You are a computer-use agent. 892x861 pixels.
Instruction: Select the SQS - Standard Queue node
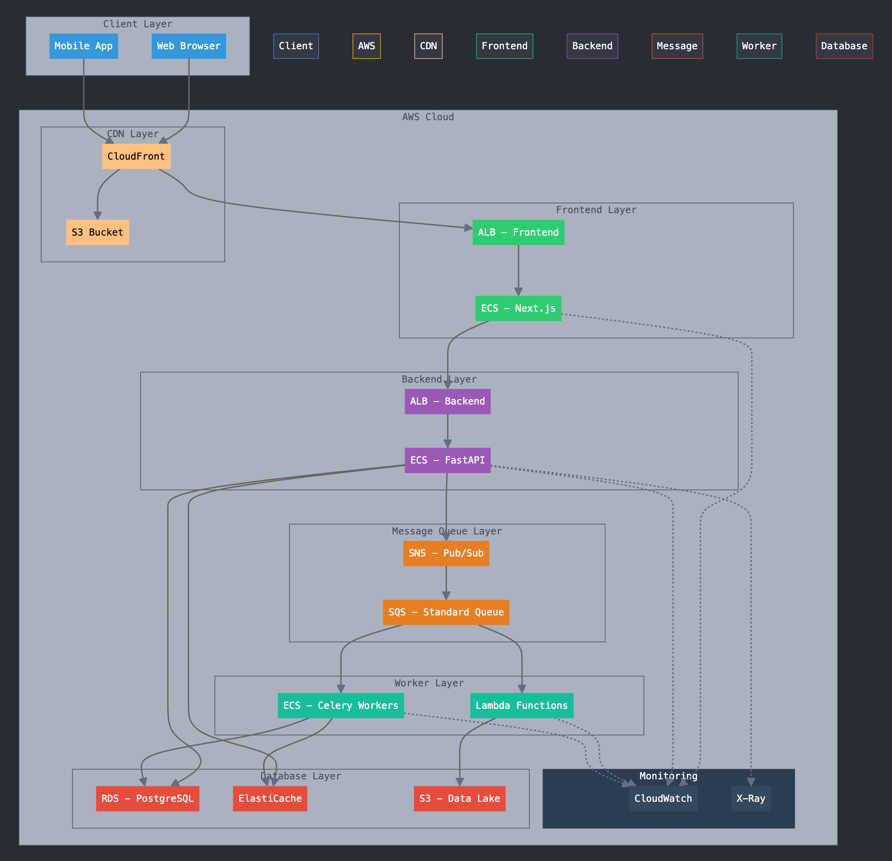coord(446,612)
